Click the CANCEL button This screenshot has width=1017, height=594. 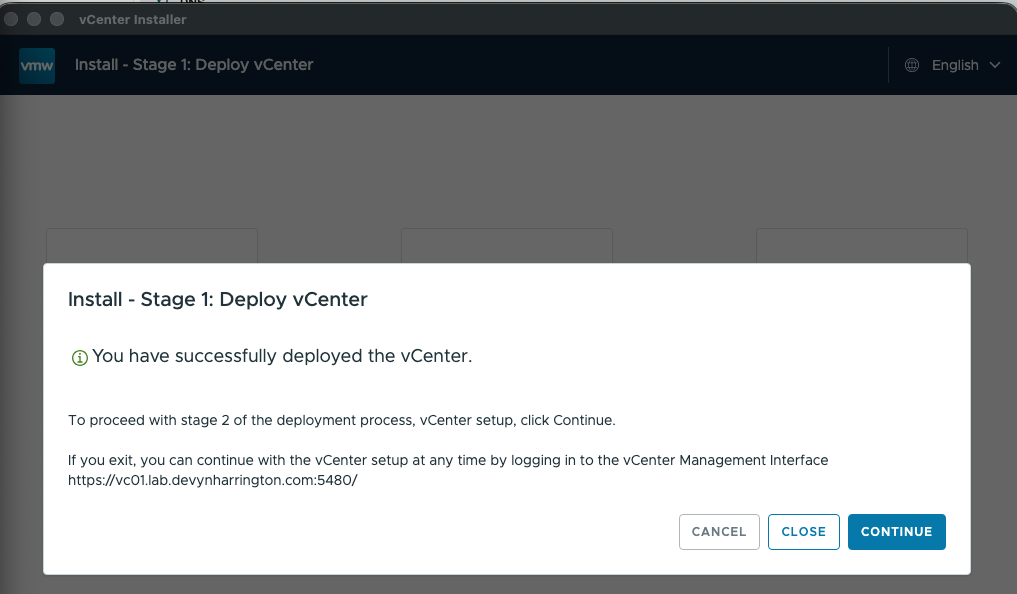click(x=719, y=532)
